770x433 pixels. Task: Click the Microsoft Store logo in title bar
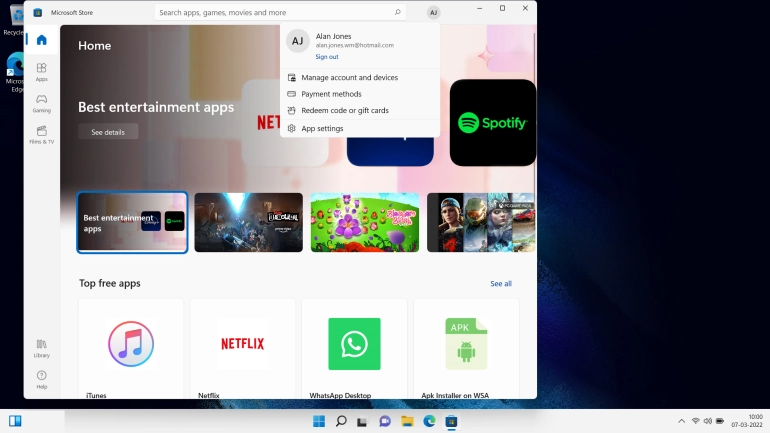[x=38, y=13]
